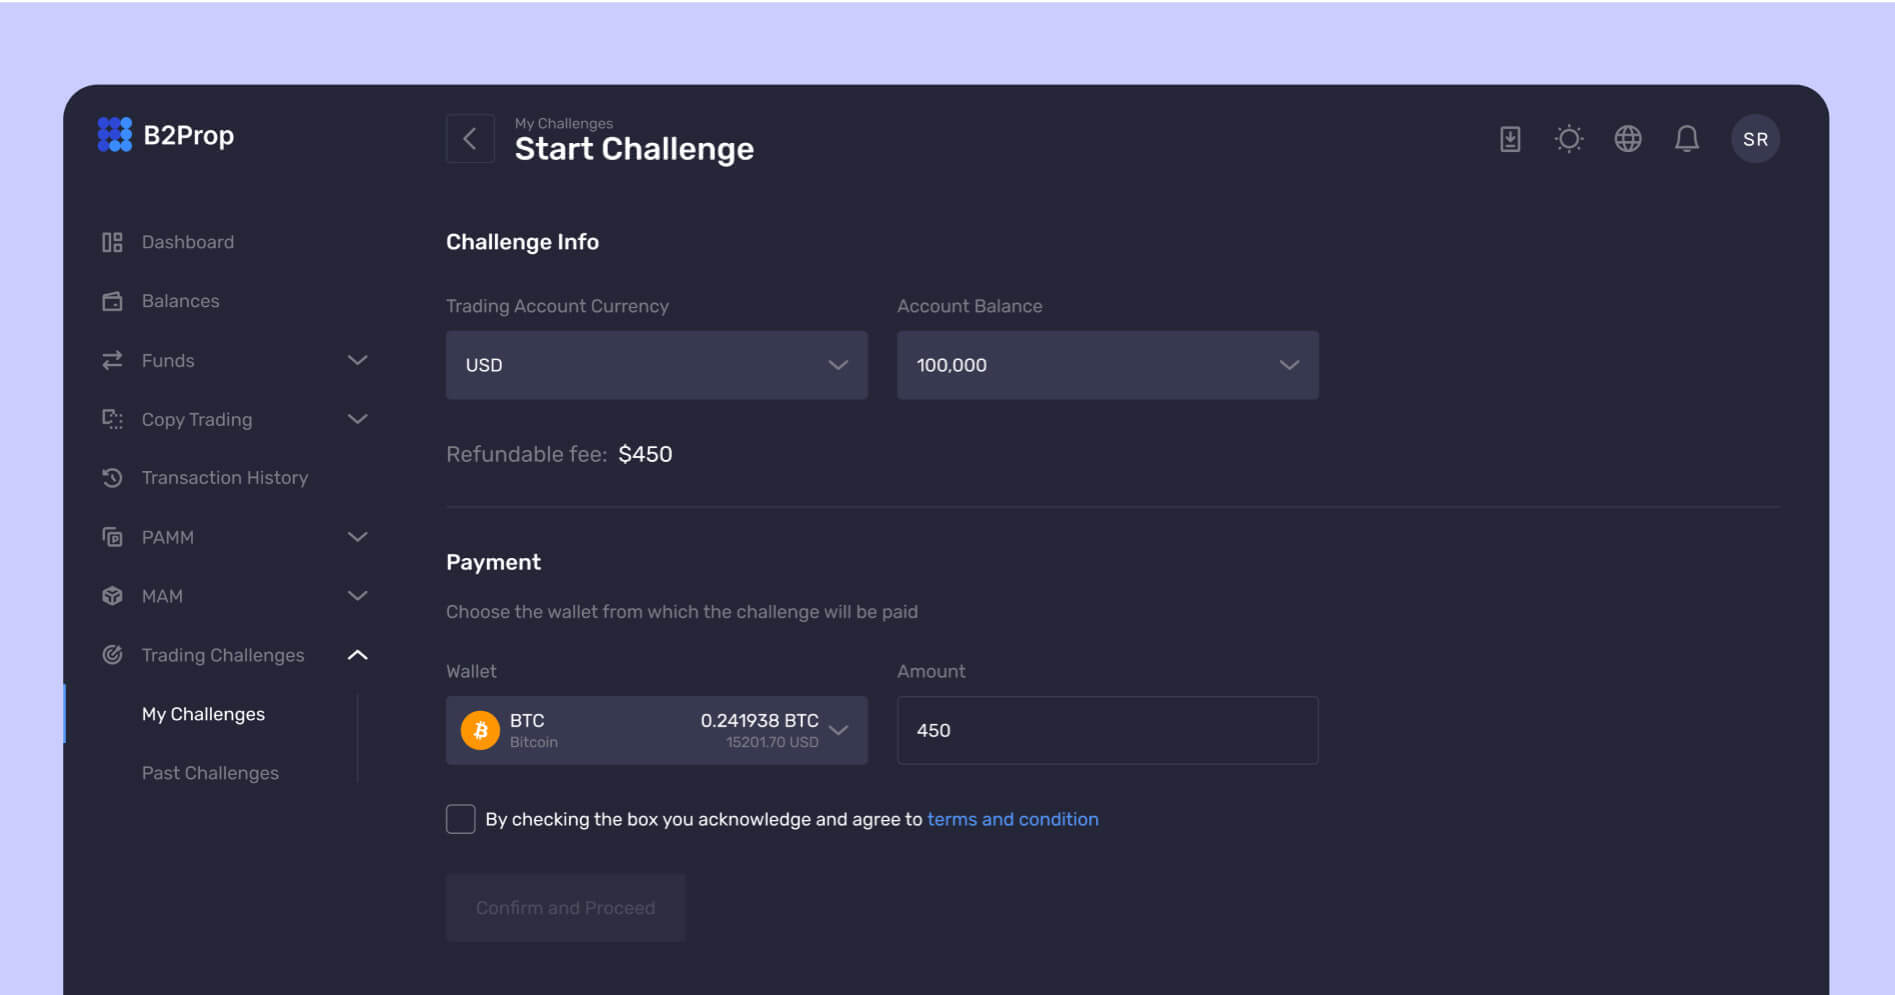Toggle light theme sun icon

point(1569,139)
